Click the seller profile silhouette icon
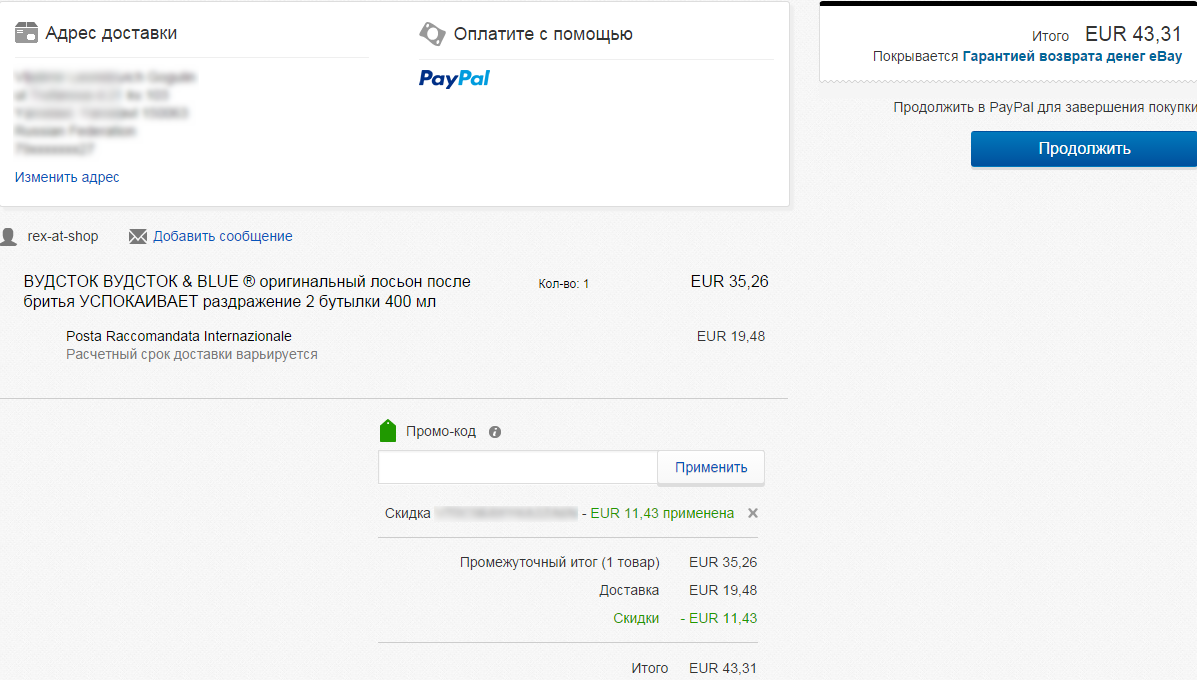Image resolution: width=1197 pixels, height=680 pixels. (x=9, y=237)
